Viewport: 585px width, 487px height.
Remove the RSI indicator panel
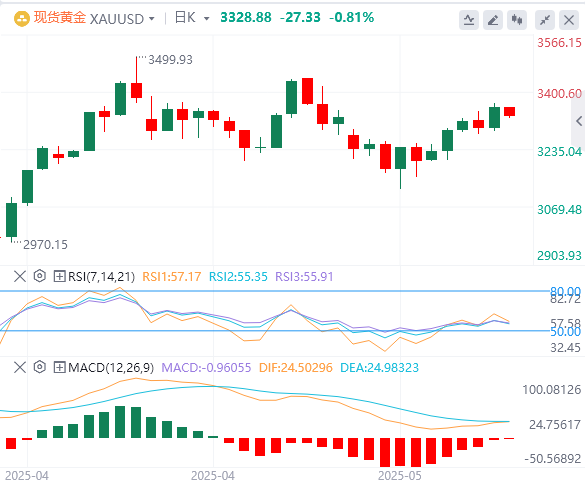20,277
